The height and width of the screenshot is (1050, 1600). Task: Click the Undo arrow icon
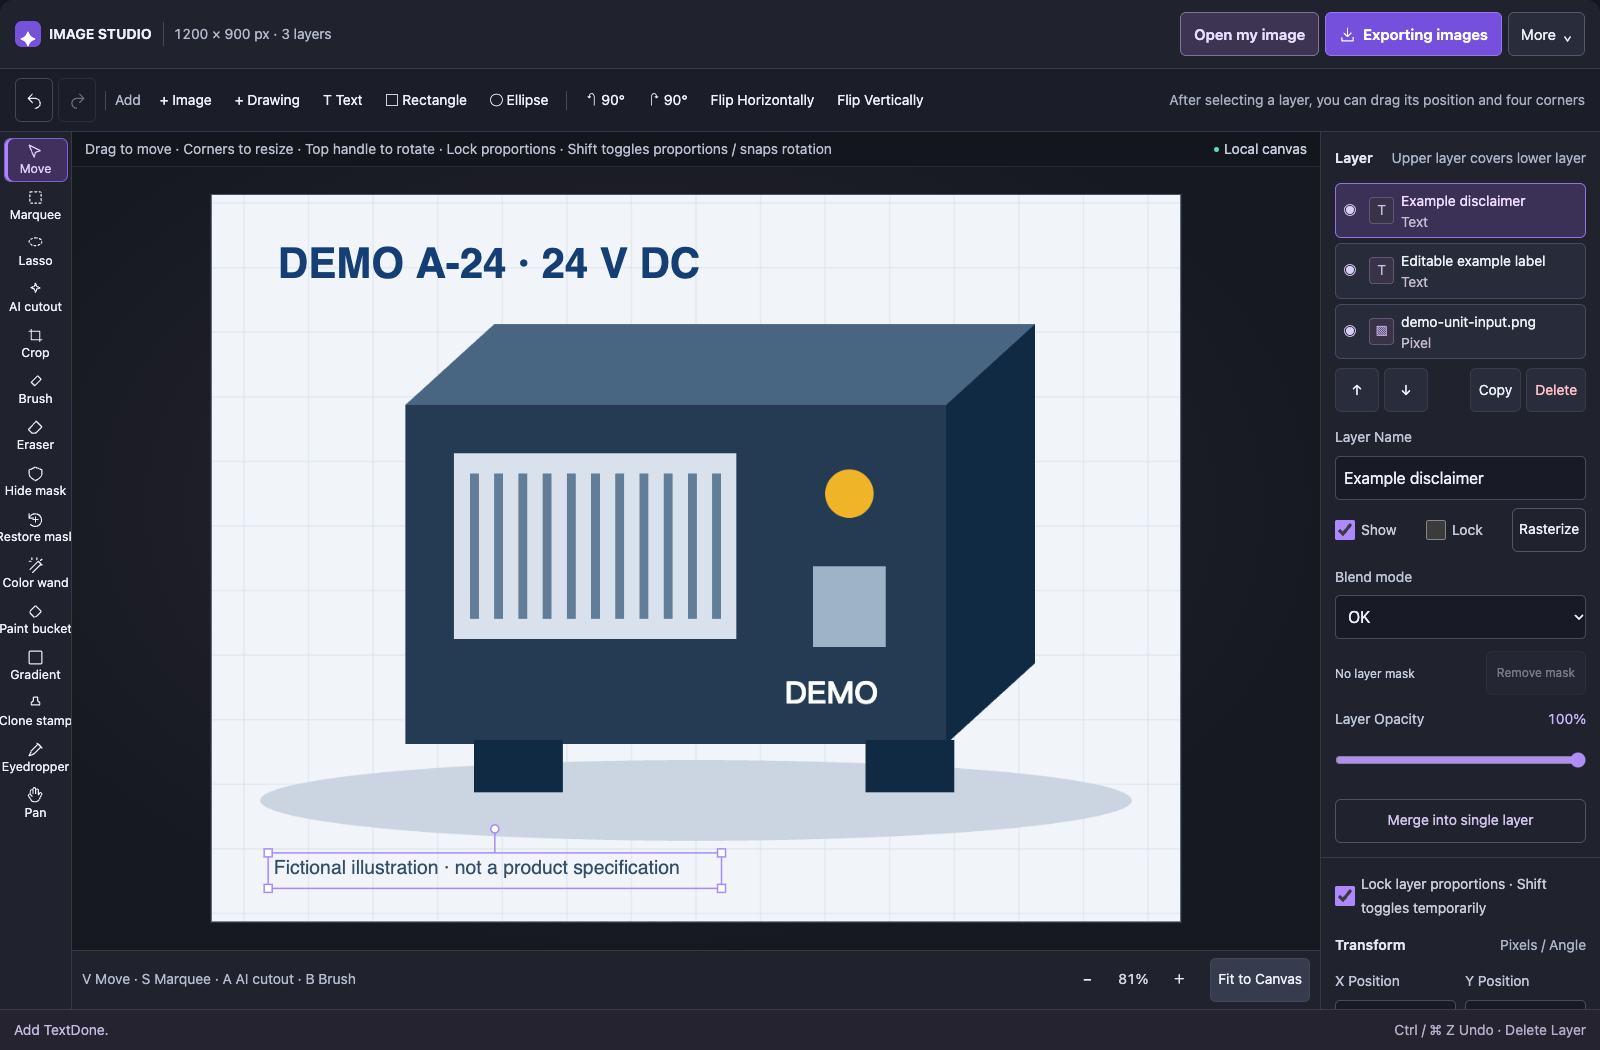[x=34, y=100]
